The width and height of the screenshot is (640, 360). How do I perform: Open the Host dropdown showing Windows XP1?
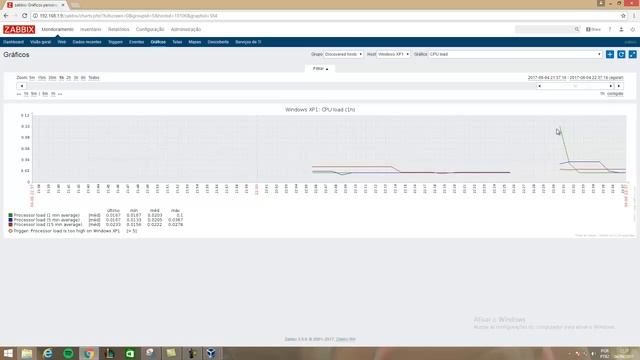(x=393, y=54)
